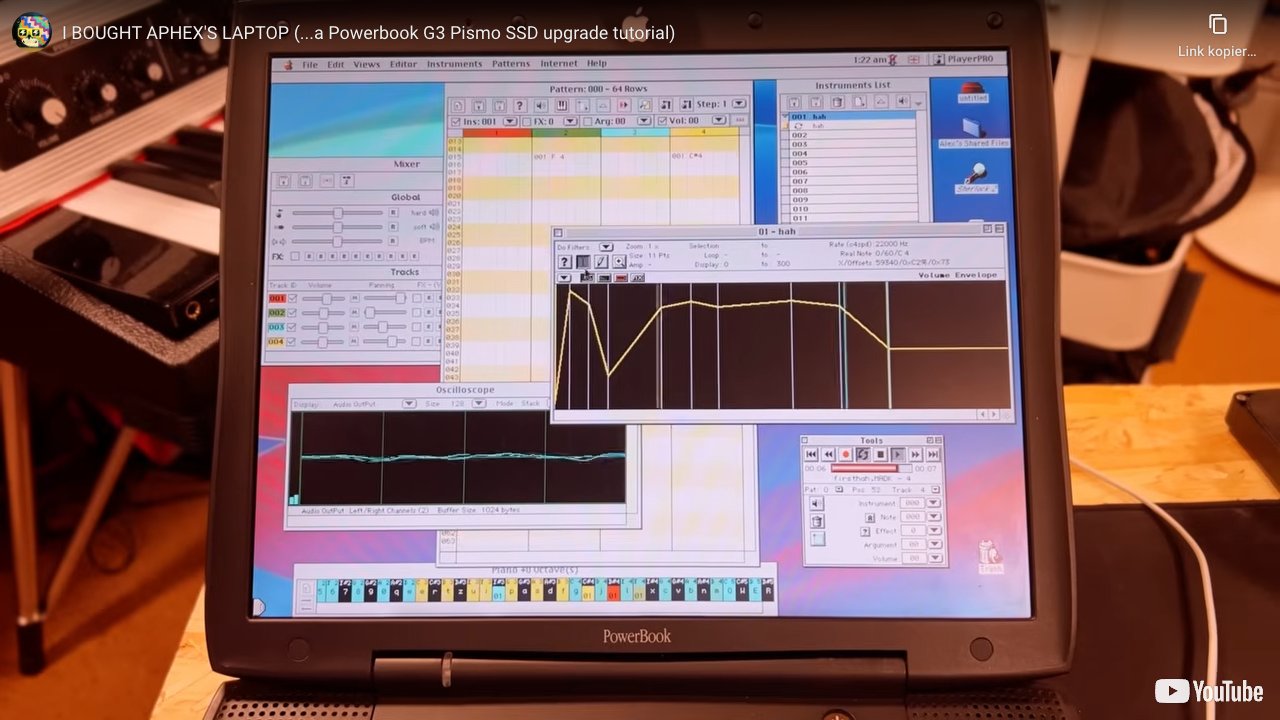This screenshot has height=720, width=1280.
Task: Click the desktop Trash icon
Action: click(990, 555)
